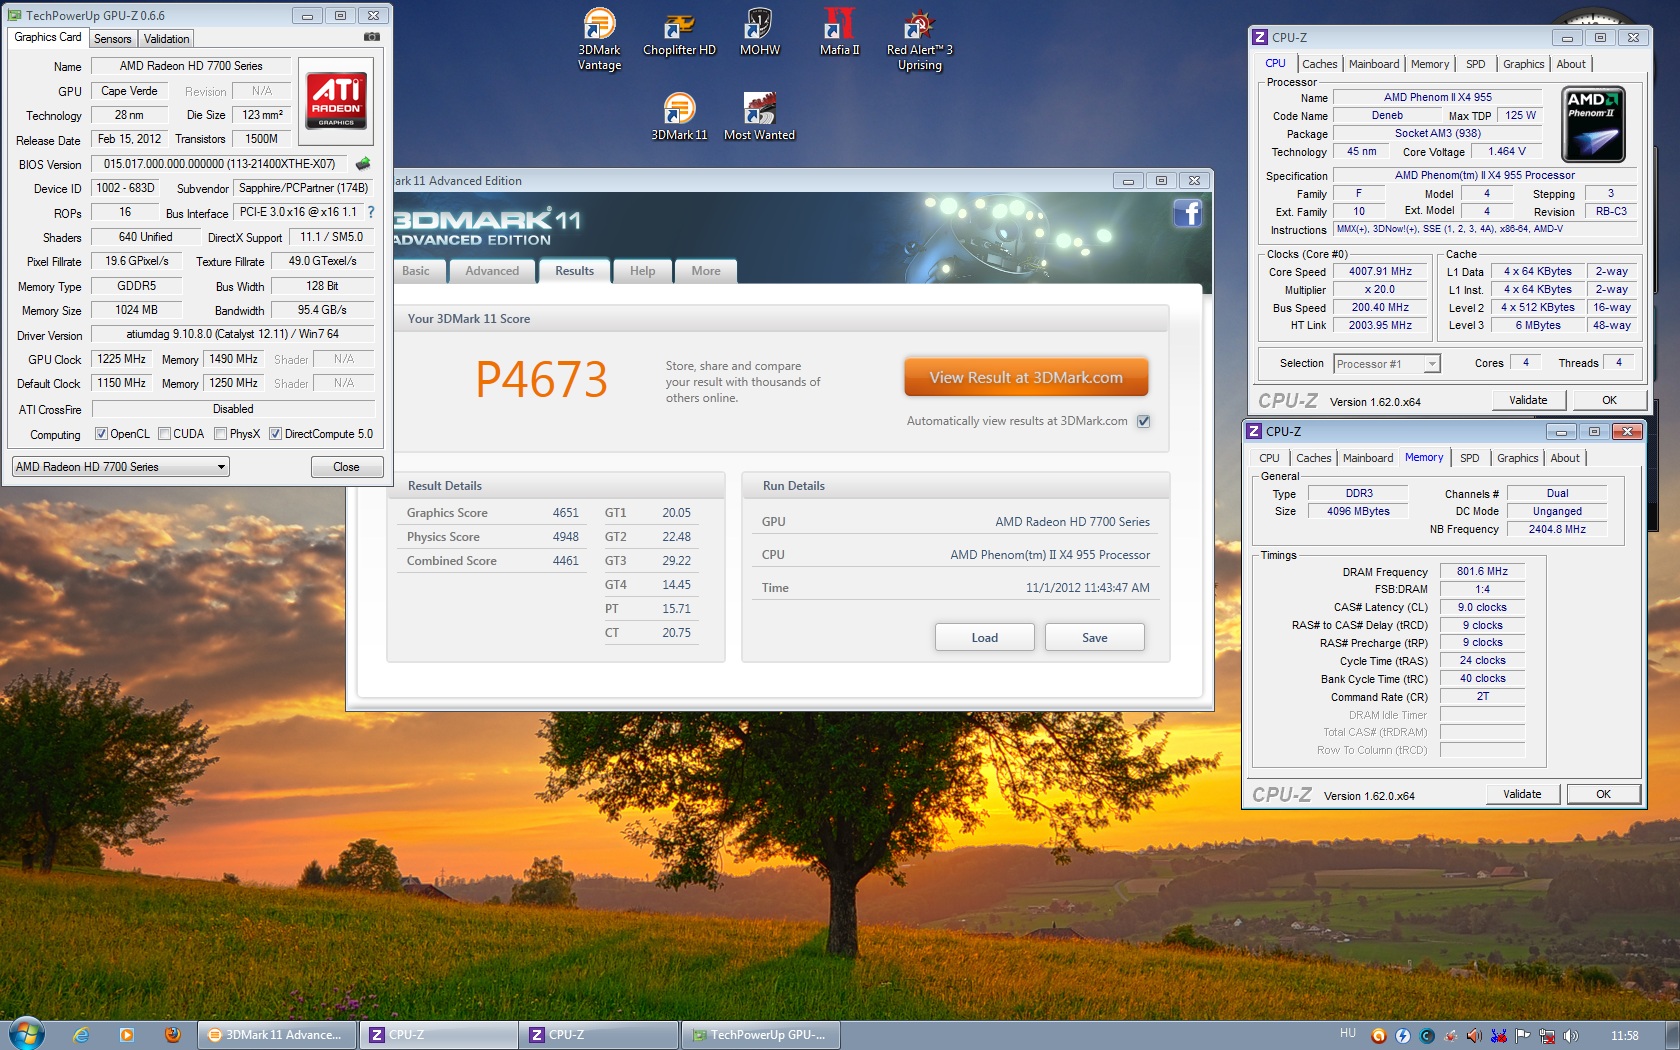Select the Results tab in 3DMark 11
The width and height of the screenshot is (1680, 1050).
575,271
